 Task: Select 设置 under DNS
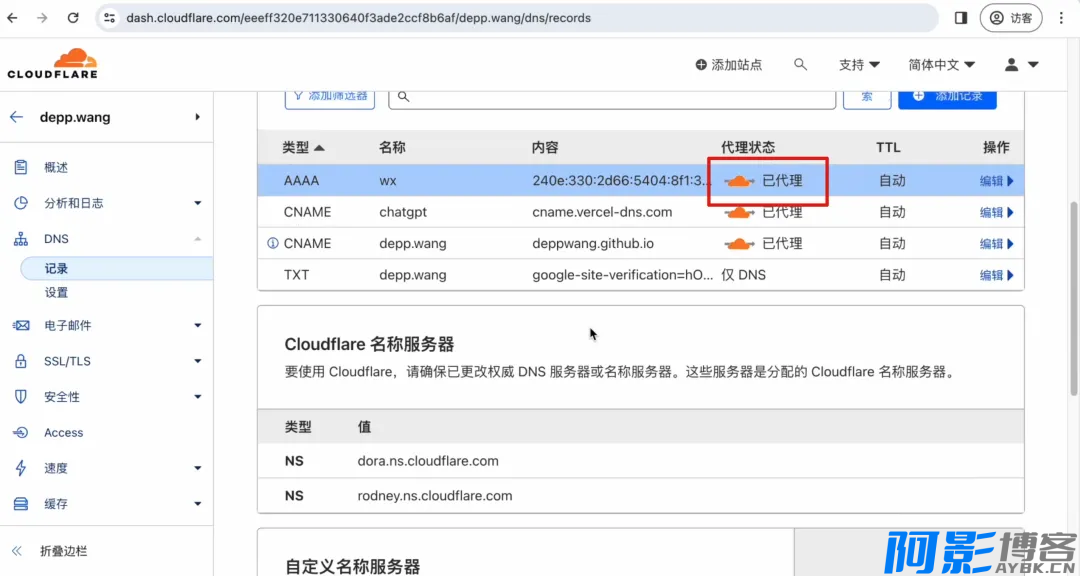pyautogui.click(x=56, y=293)
